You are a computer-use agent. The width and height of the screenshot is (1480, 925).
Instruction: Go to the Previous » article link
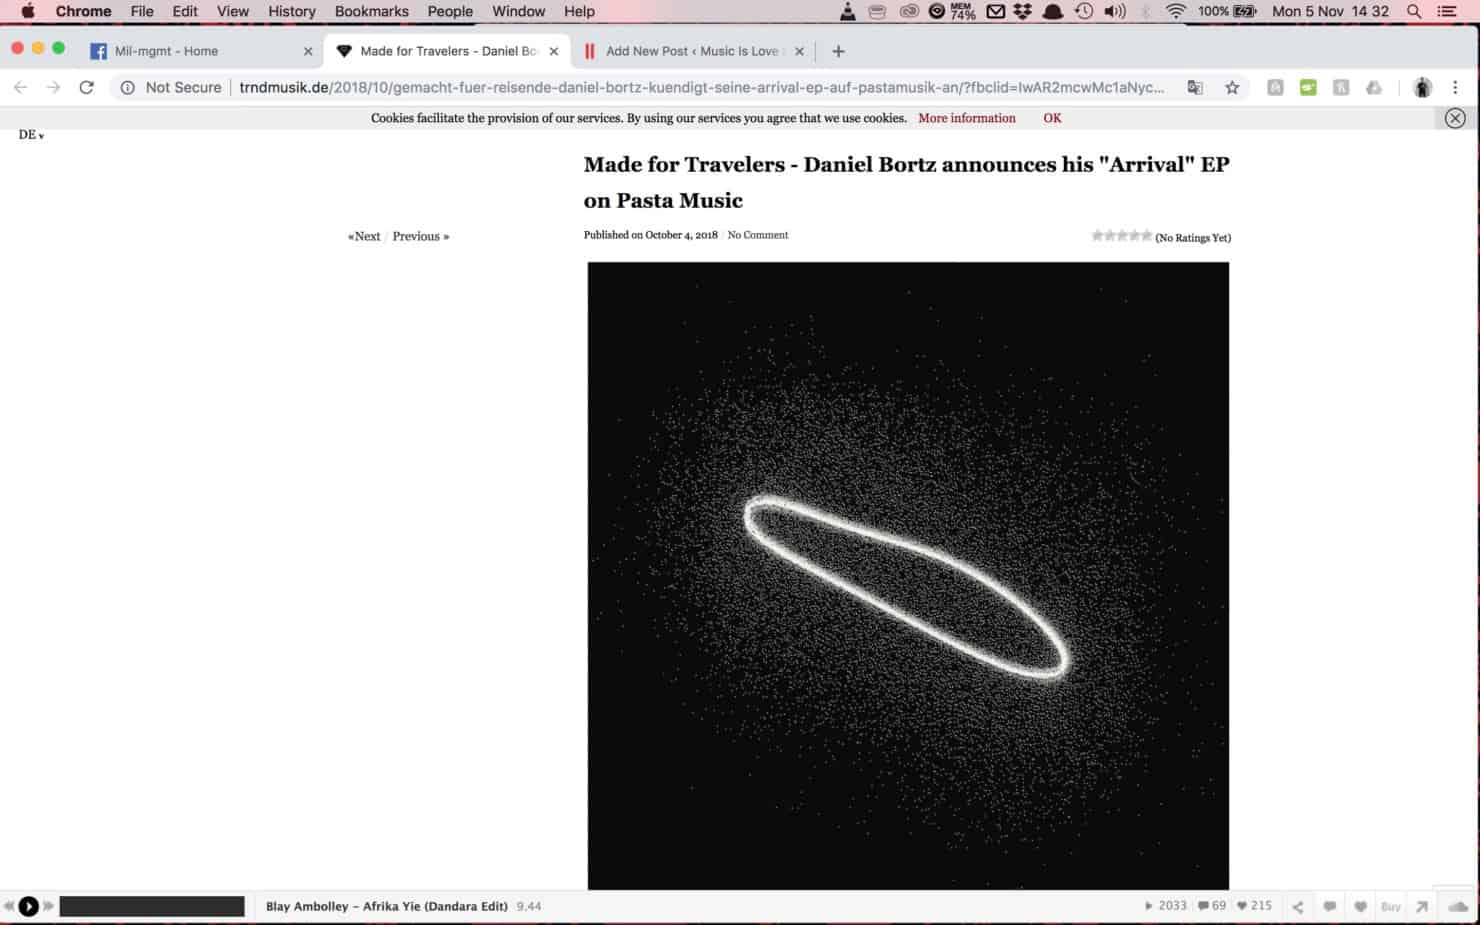421,237
